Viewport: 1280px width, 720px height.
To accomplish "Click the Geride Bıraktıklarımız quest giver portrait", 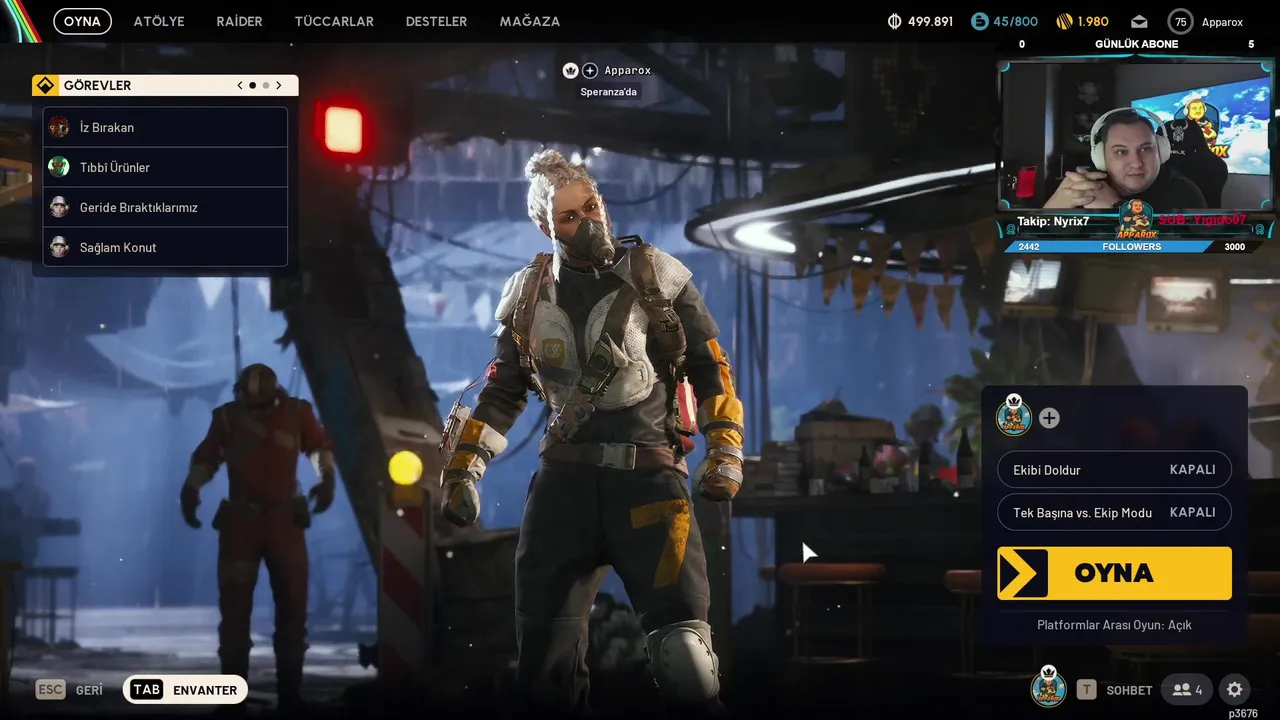I will pos(59,207).
